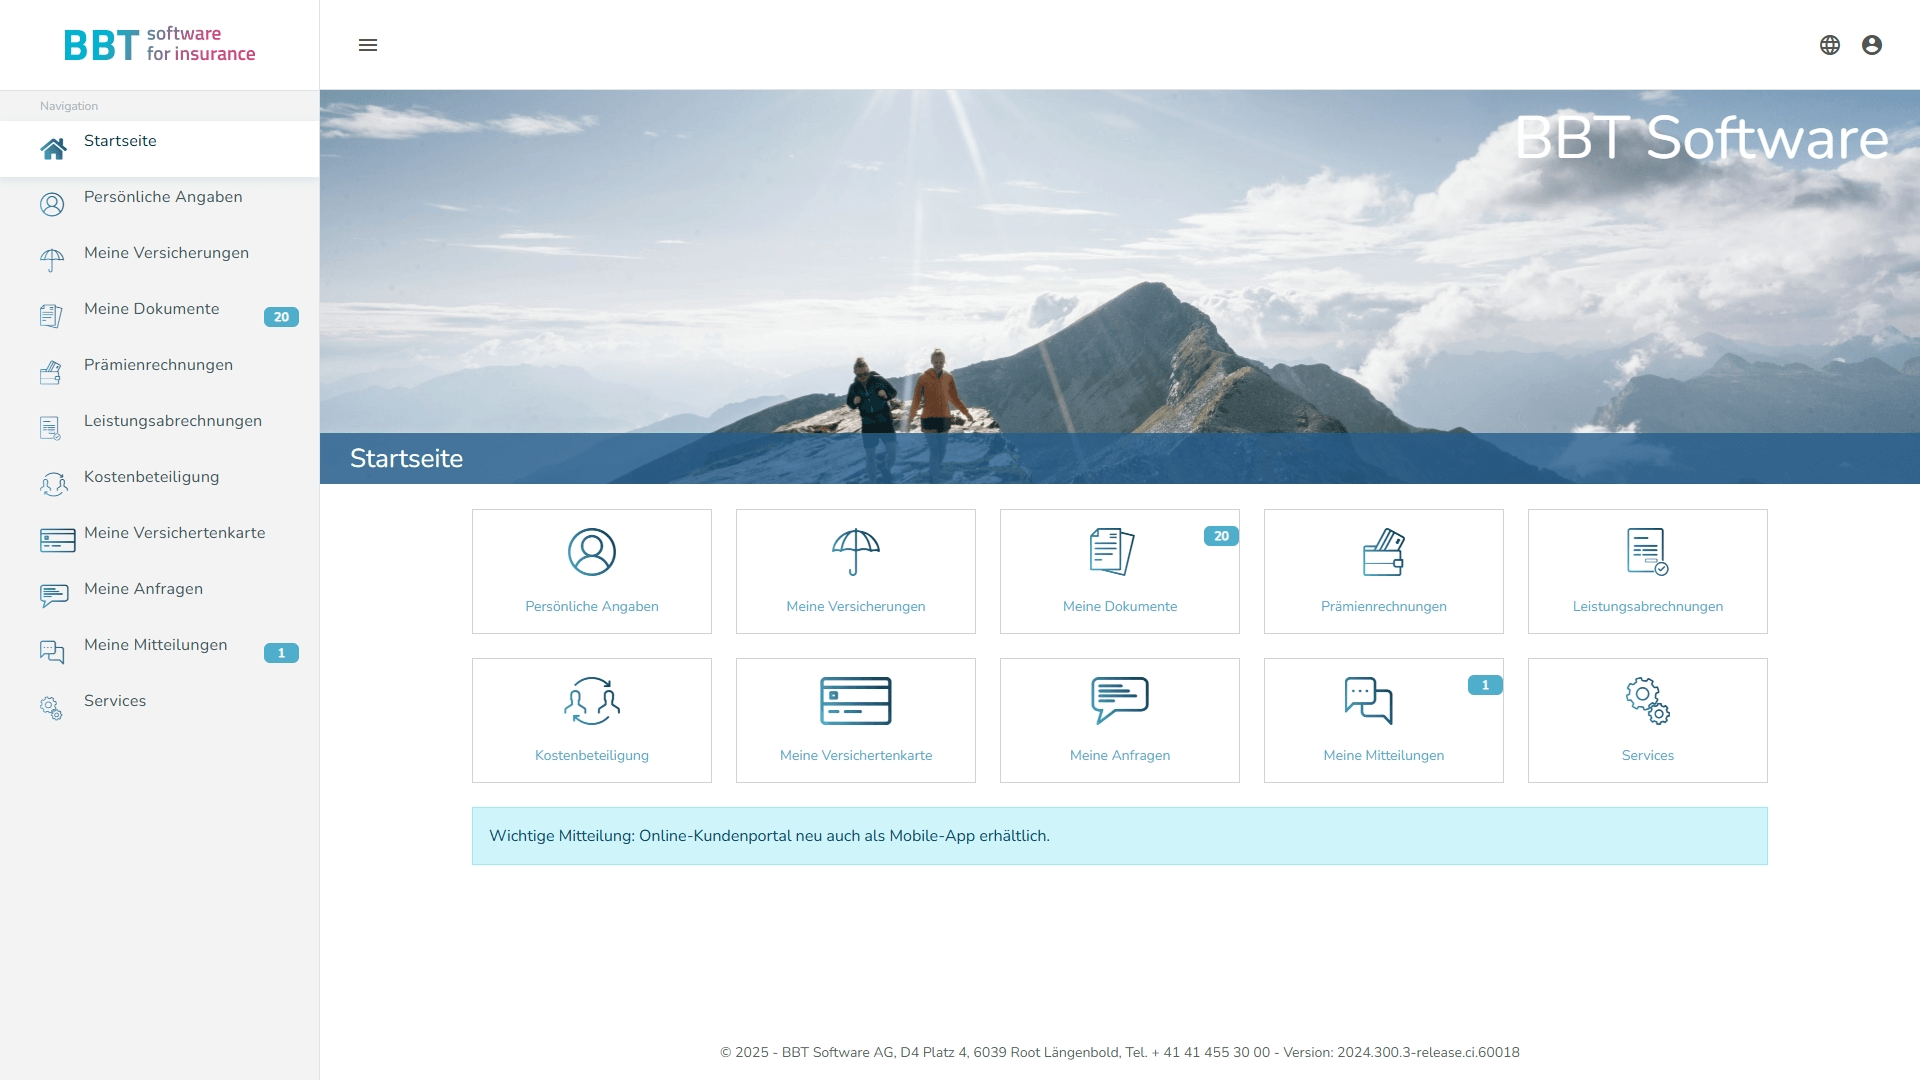Click the footer copyright and version text

[x=1120, y=1052]
